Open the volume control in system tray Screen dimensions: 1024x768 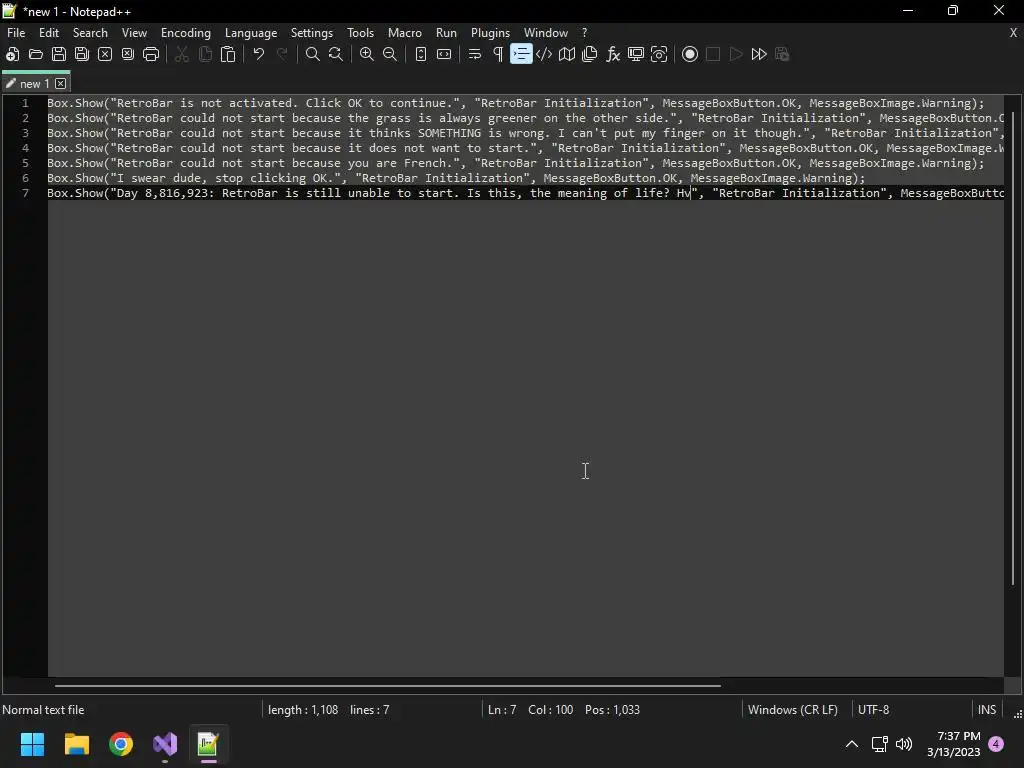pos(904,744)
